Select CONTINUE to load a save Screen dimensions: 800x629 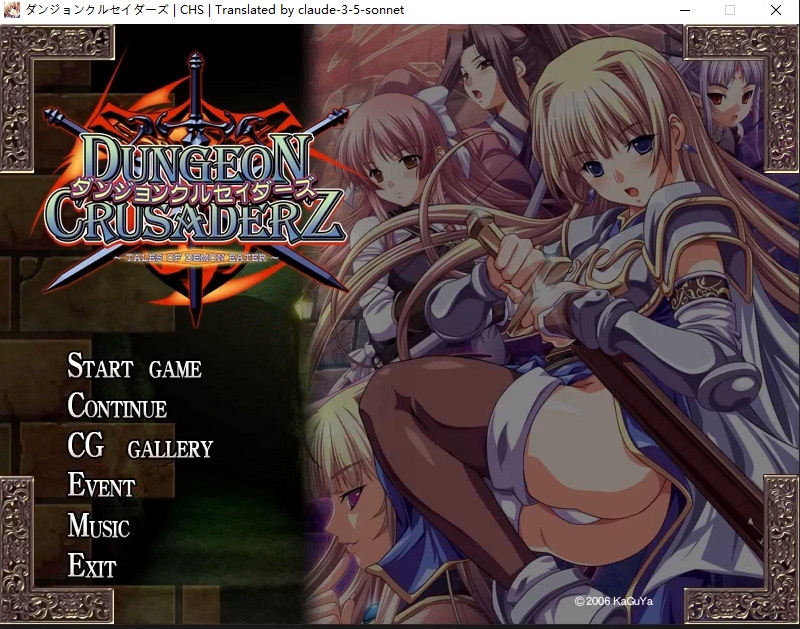[117, 407]
